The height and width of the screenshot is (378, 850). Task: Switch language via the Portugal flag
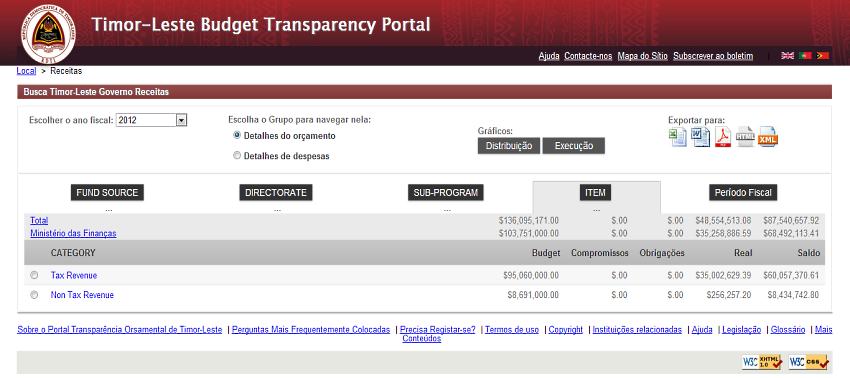pyautogui.click(x=805, y=56)
